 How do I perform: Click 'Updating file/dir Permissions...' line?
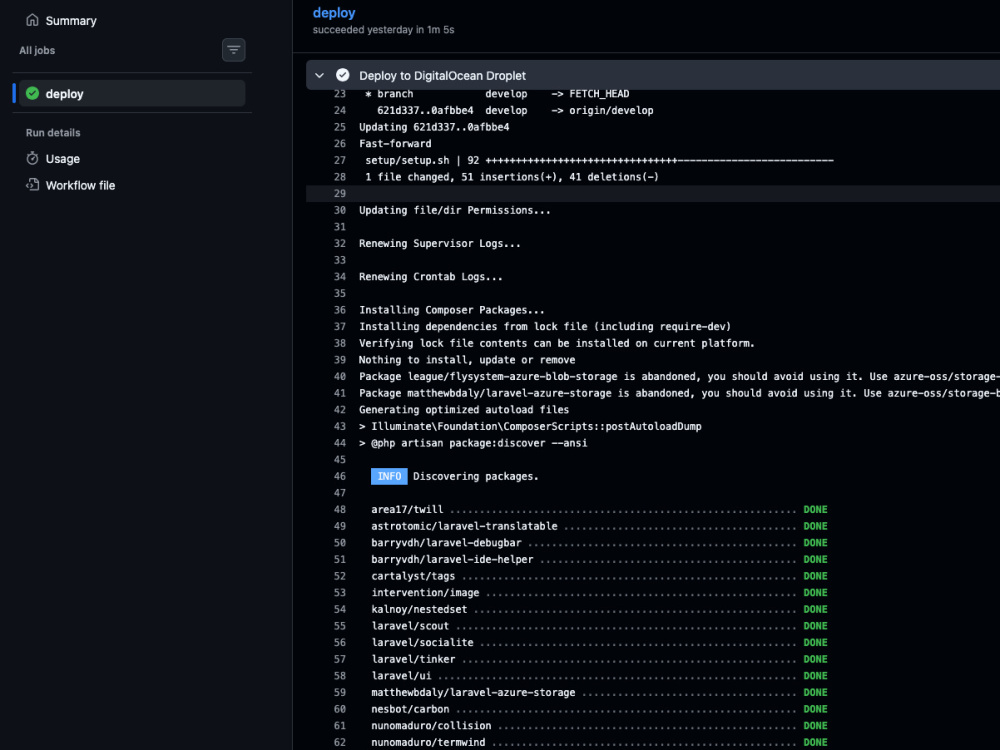[x=454, y=210]
